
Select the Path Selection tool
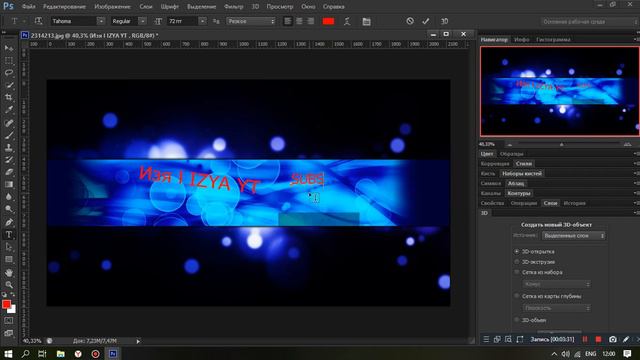pyautogui.click(x=9, y=247)
